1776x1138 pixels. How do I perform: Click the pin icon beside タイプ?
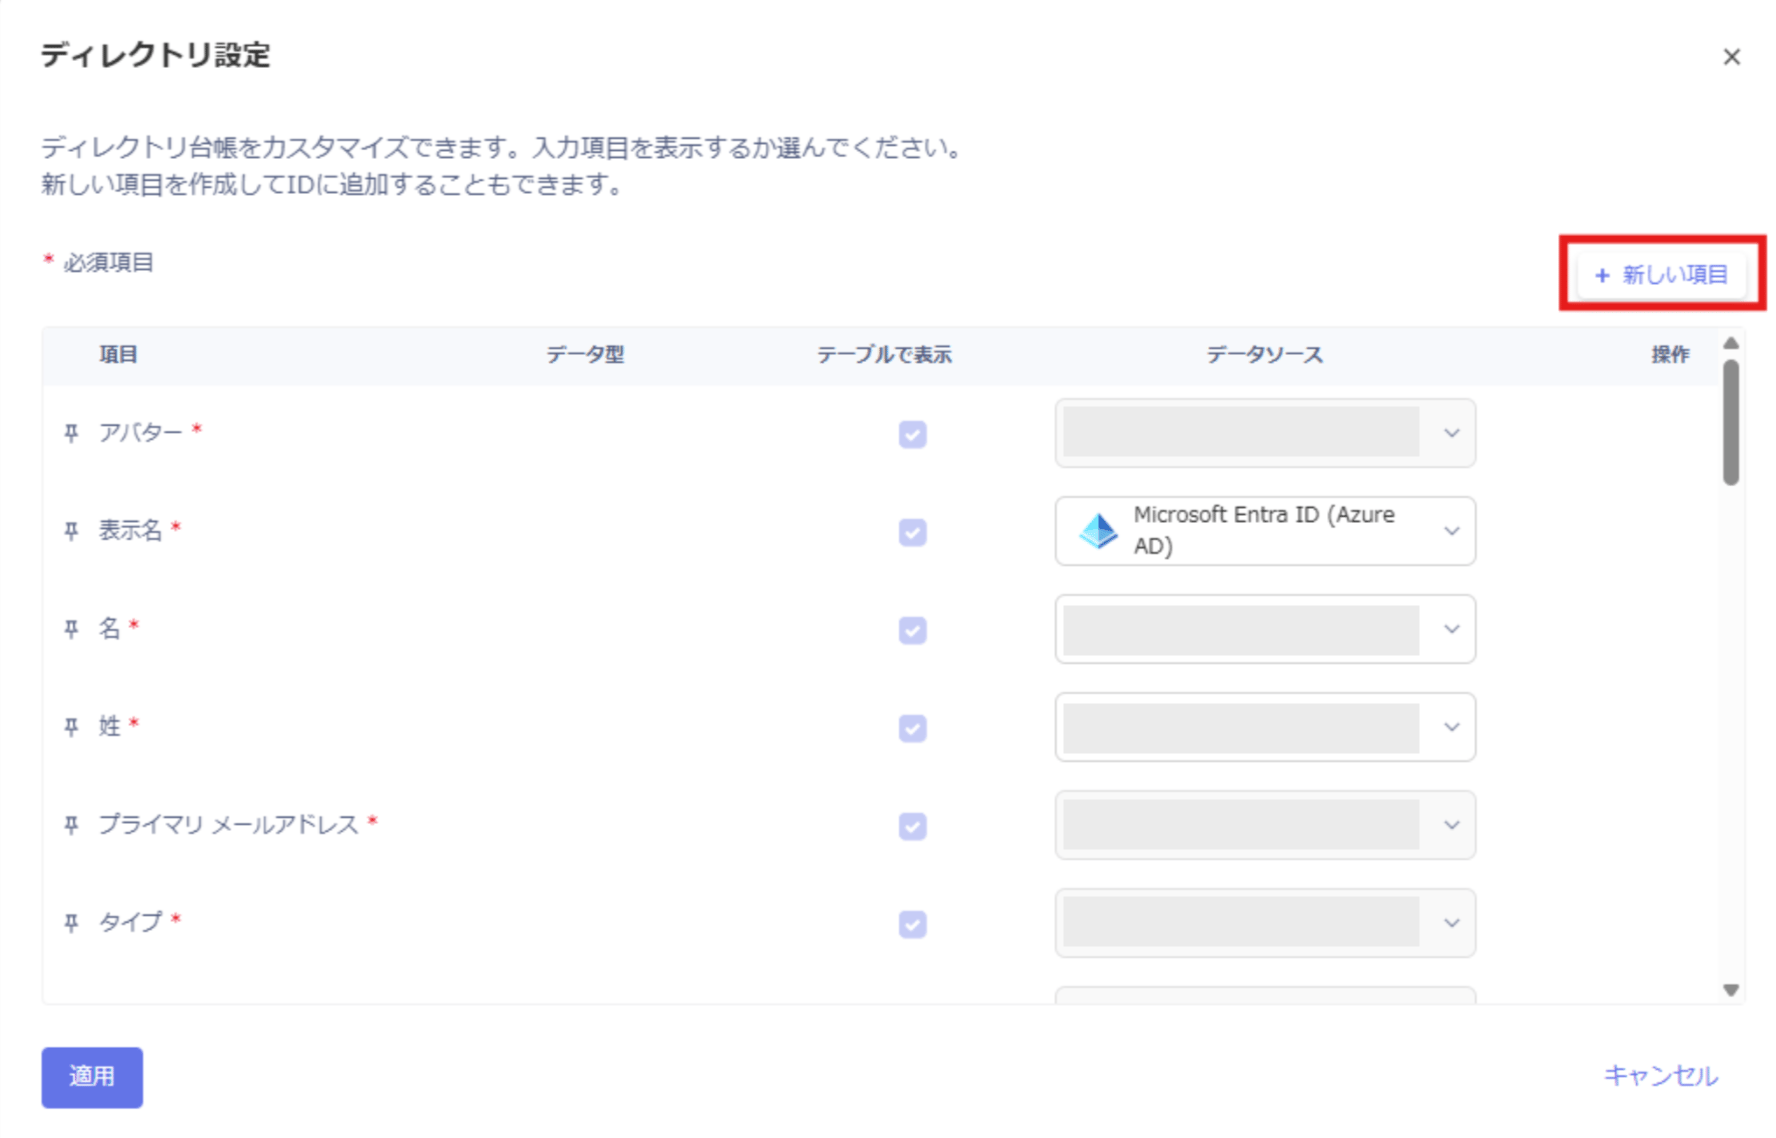(x=71, y=923)
